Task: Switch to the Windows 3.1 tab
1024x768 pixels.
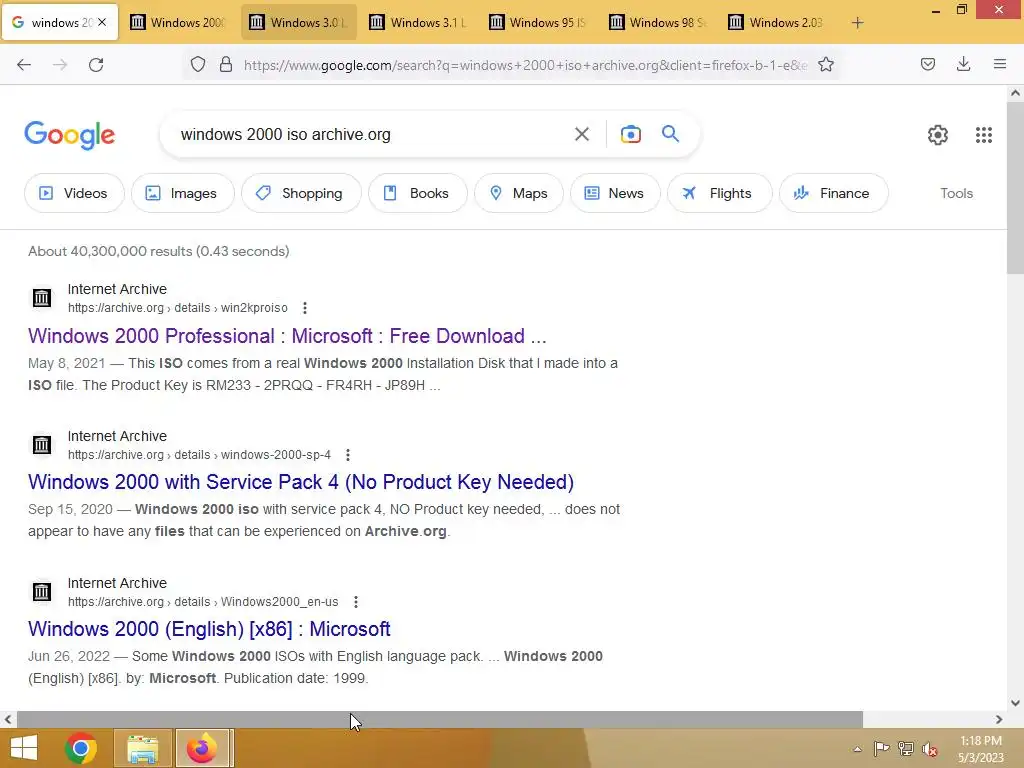Action: pos(419,23)
